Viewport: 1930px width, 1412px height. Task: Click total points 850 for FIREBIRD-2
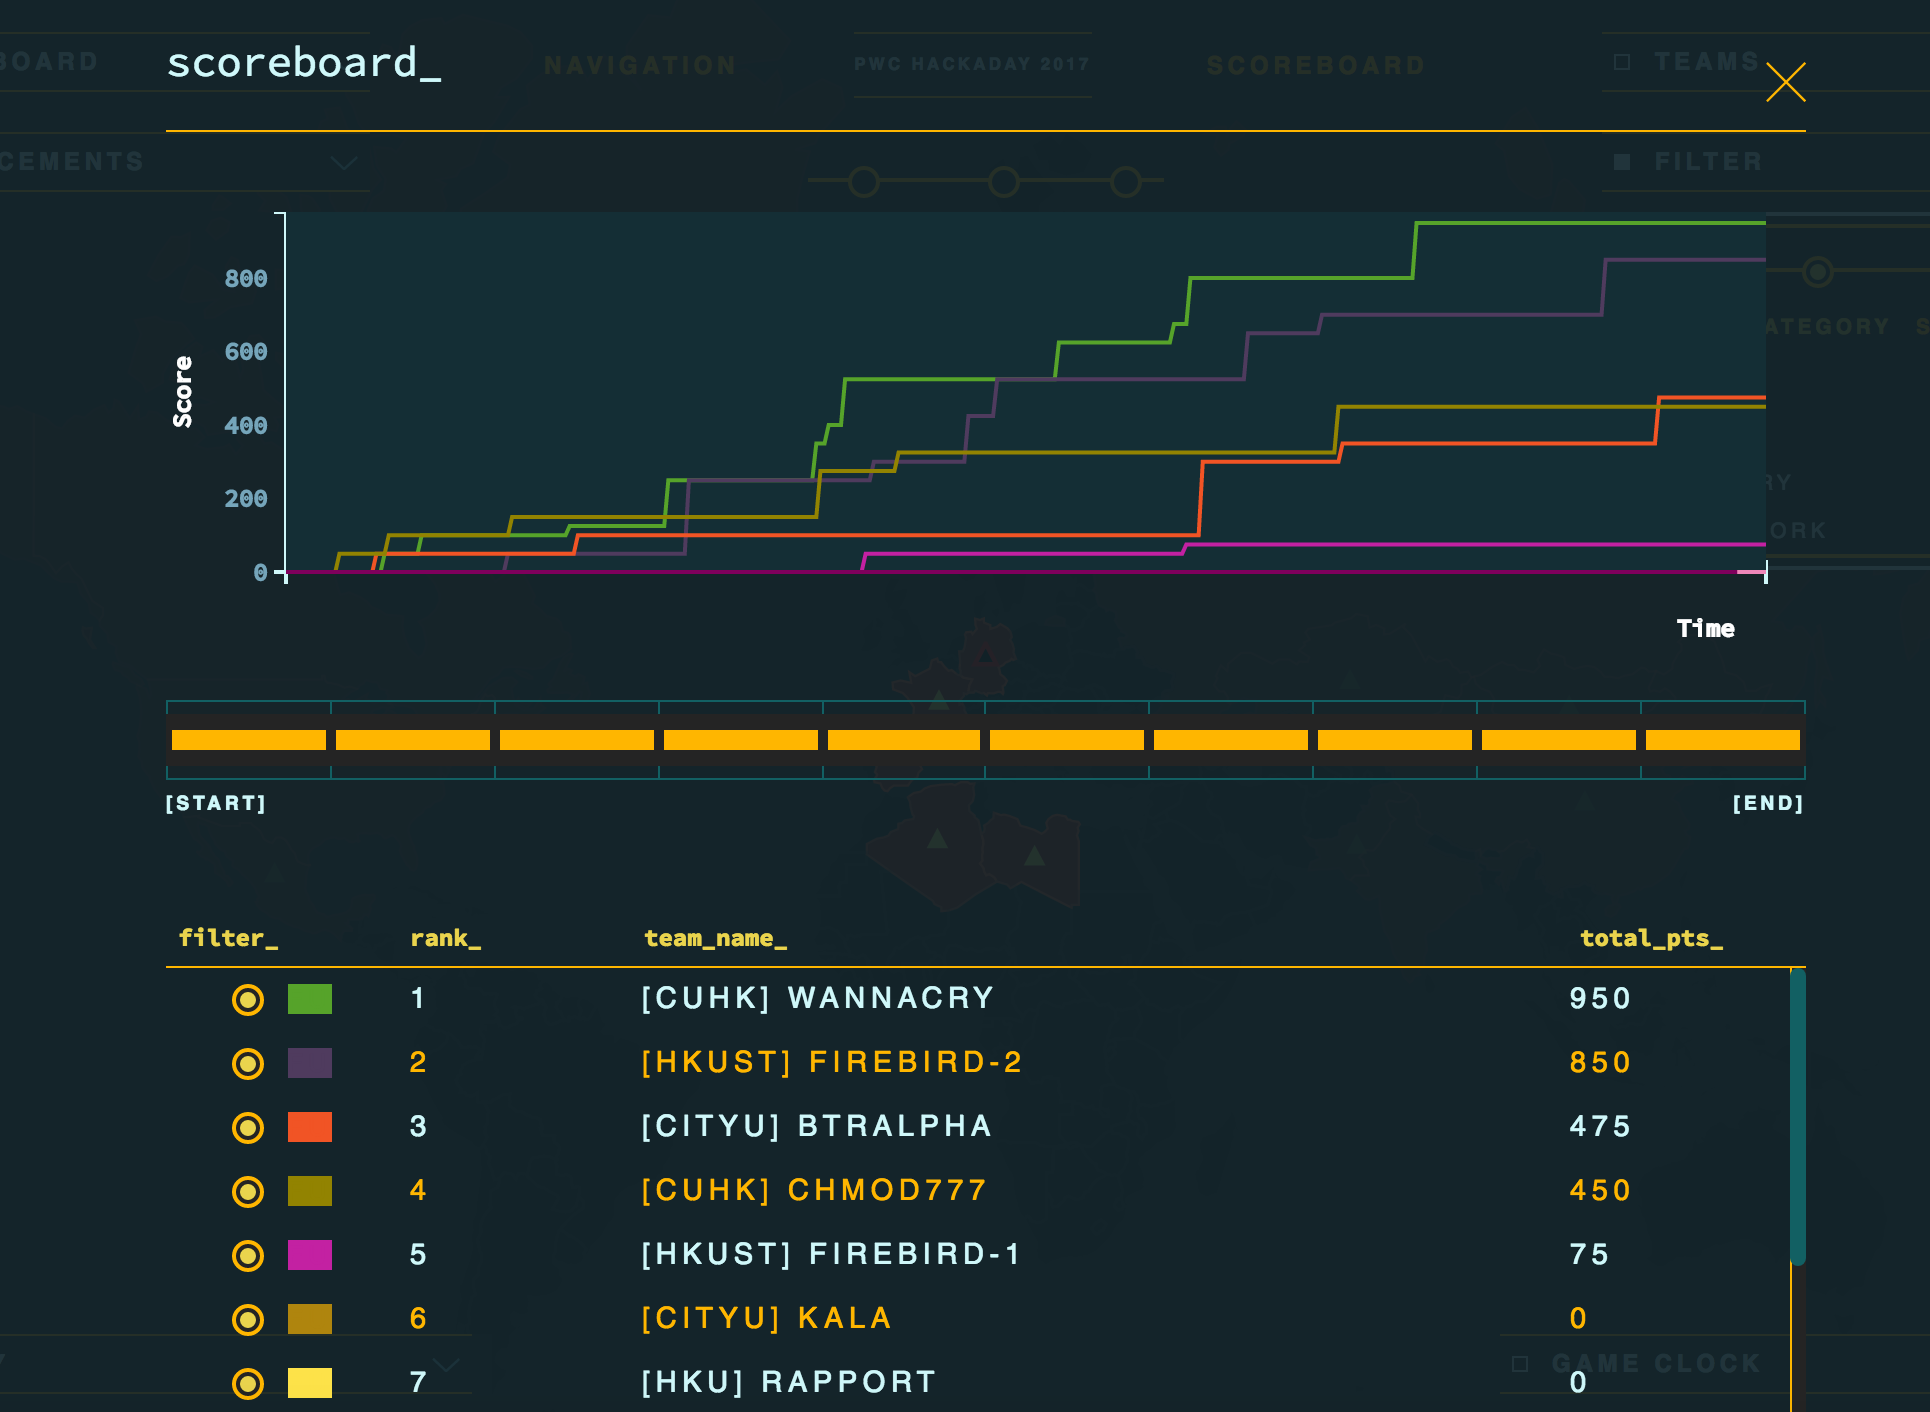[1600, 1062]
